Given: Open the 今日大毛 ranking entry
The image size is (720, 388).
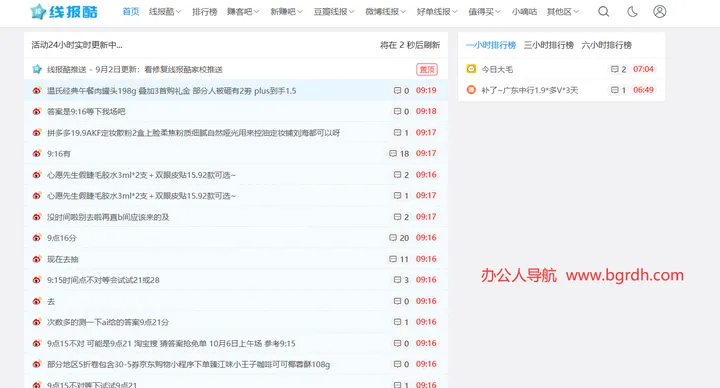Looking at the screenshot, I should (497, 69).
